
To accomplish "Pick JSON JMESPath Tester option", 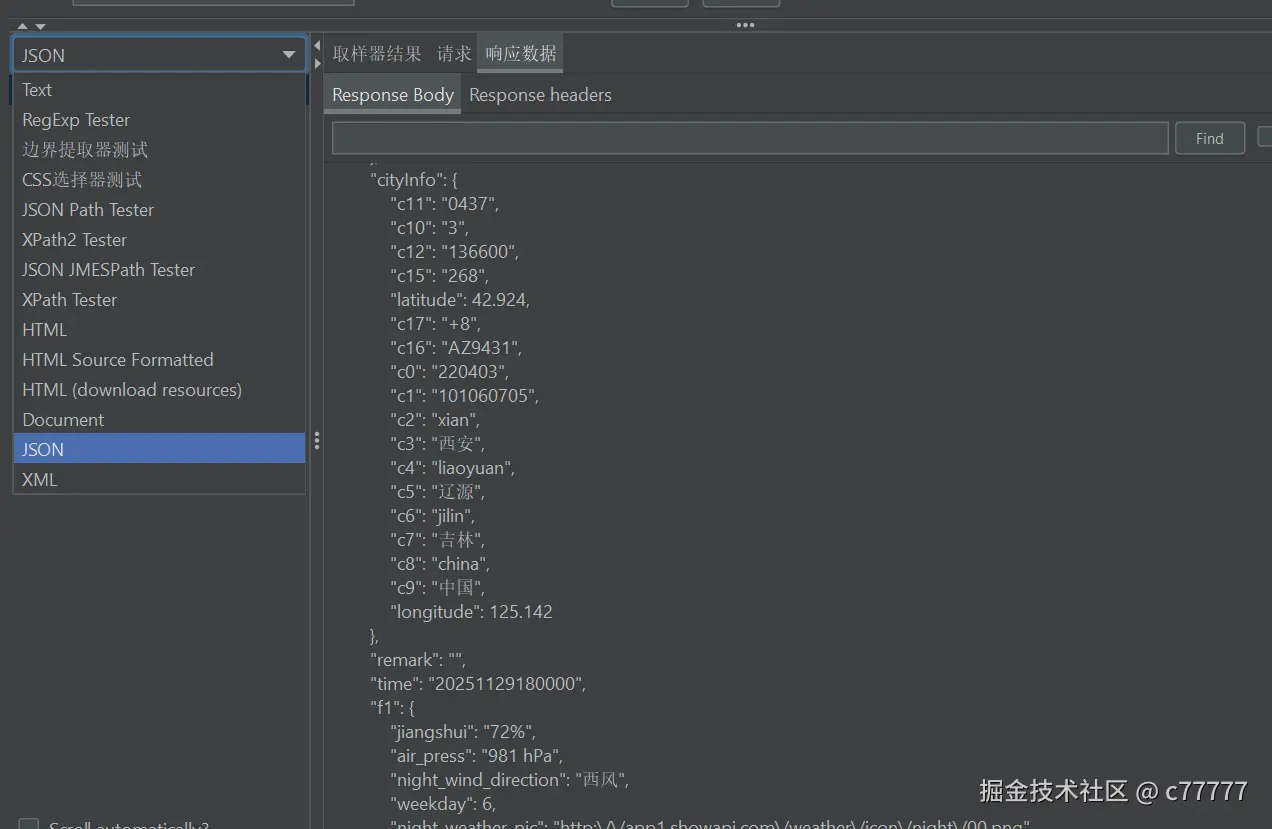I will pos(158,270).
